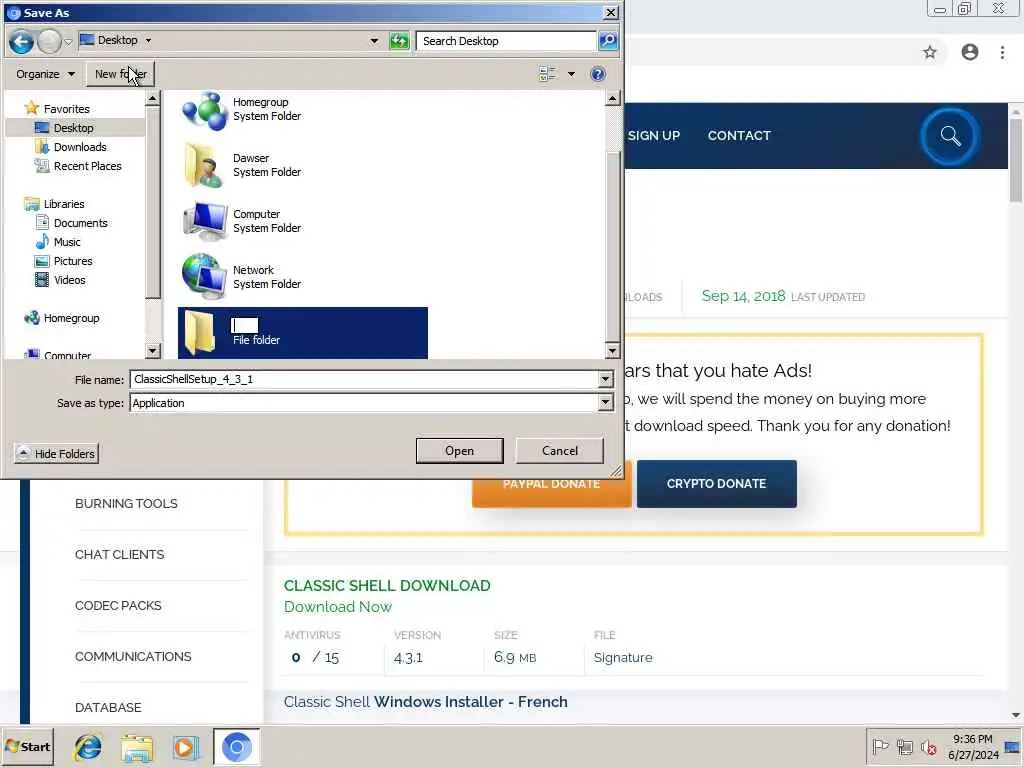
Task: Click the Download Now link
Action: 338,607
